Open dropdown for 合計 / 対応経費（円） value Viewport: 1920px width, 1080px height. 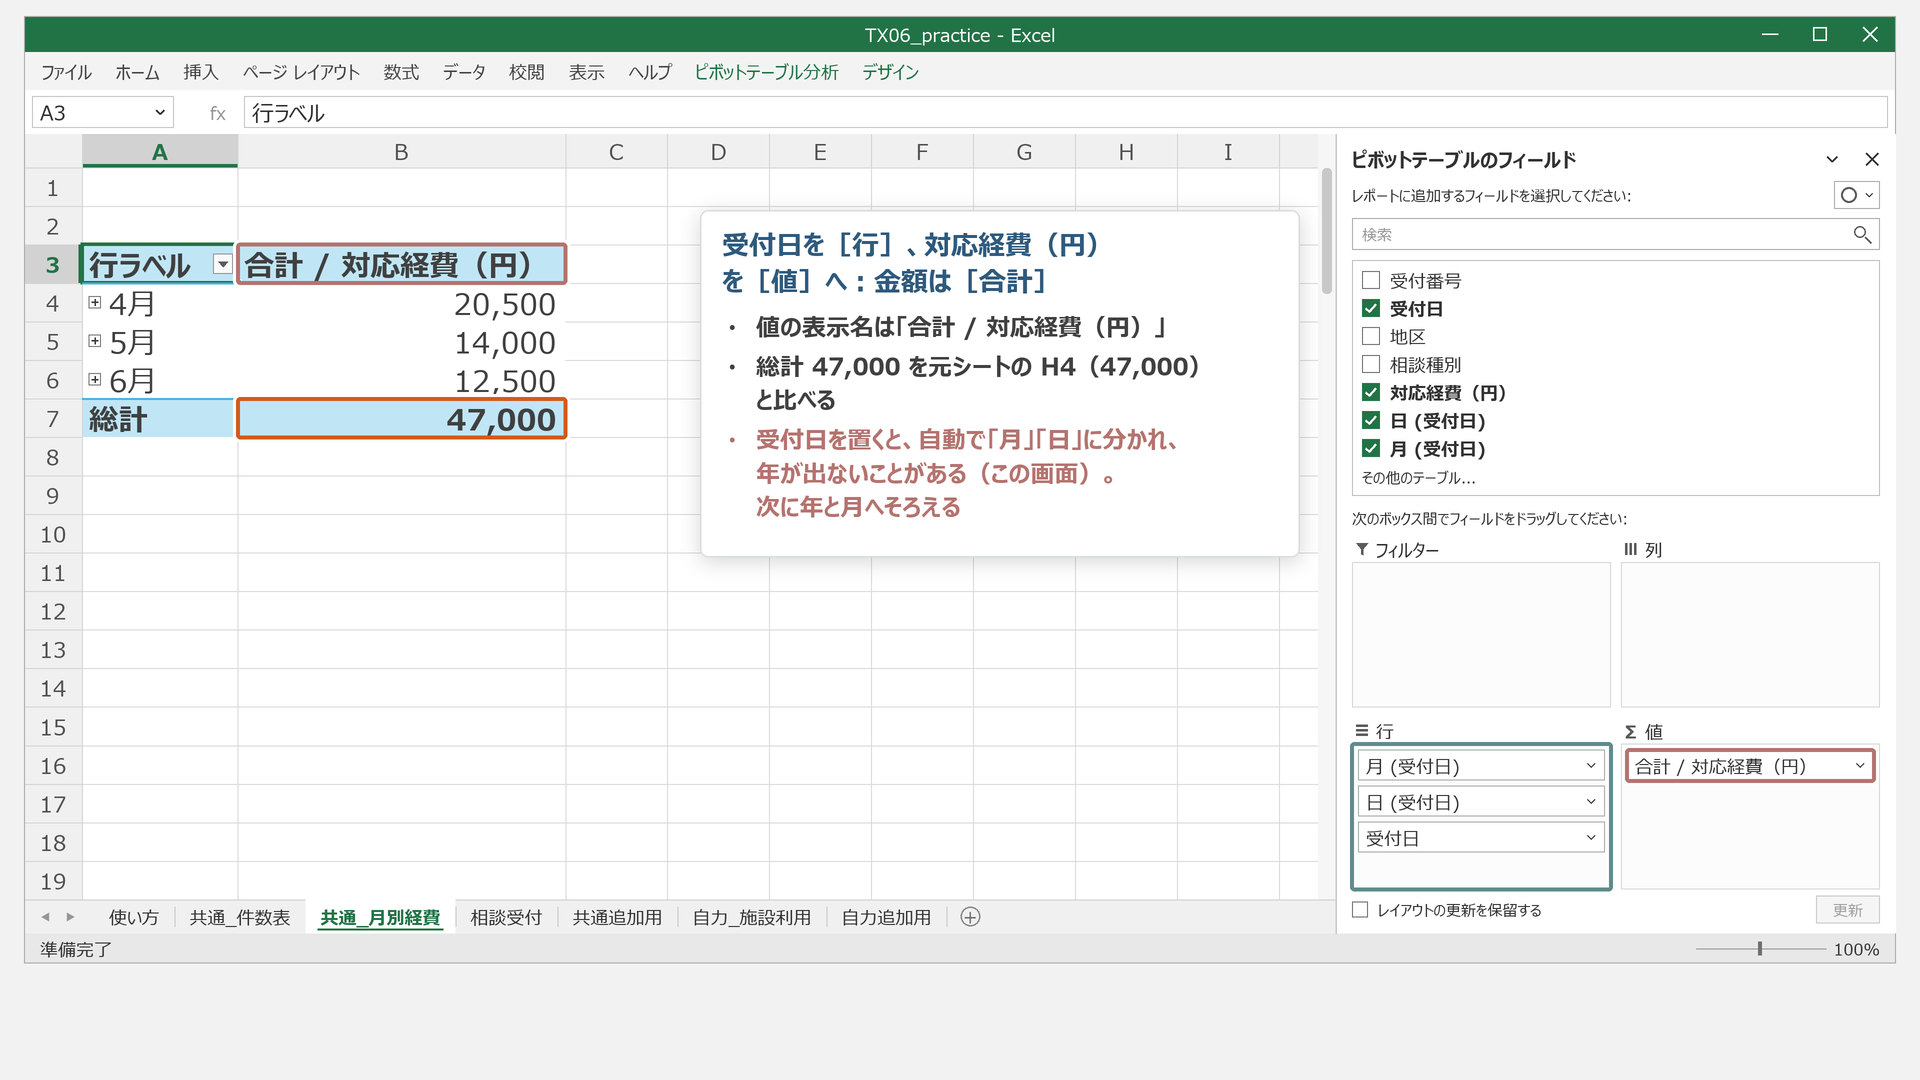1860,766
